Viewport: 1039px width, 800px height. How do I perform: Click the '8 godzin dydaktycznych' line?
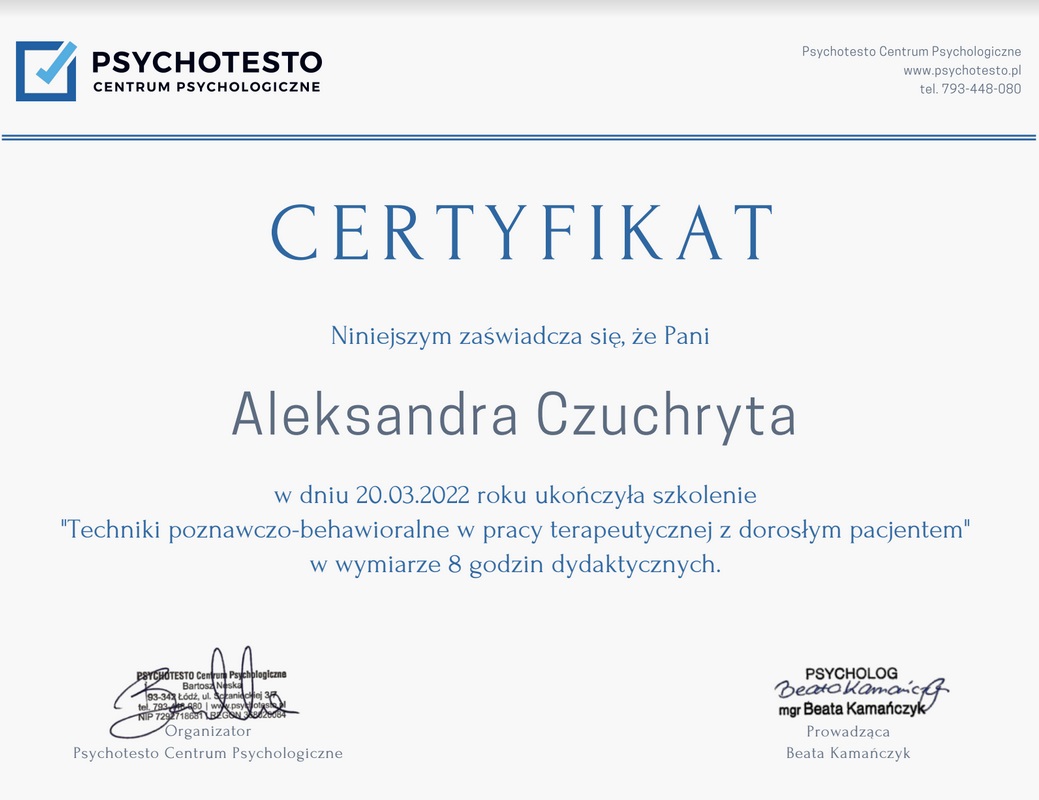pos(515,564)
